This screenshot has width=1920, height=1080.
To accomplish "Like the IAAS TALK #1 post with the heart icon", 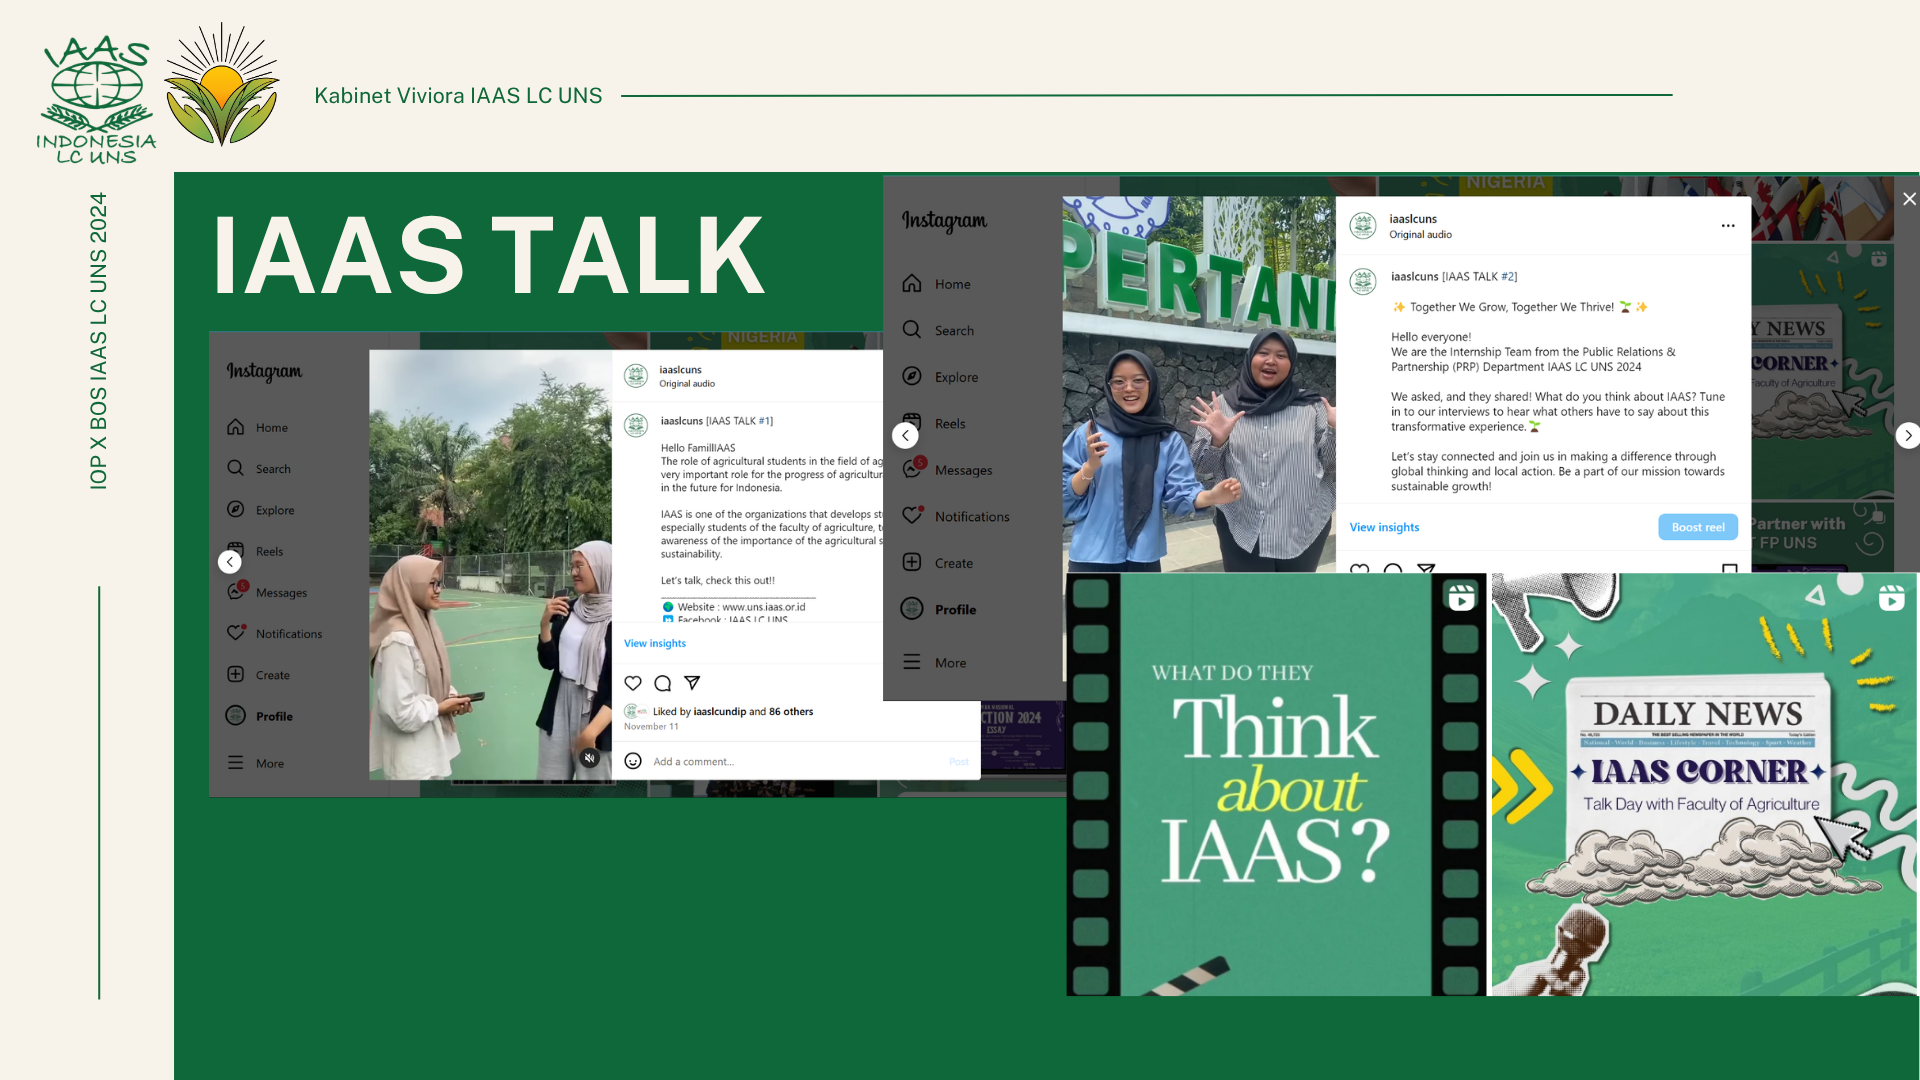I will (633, 683).
